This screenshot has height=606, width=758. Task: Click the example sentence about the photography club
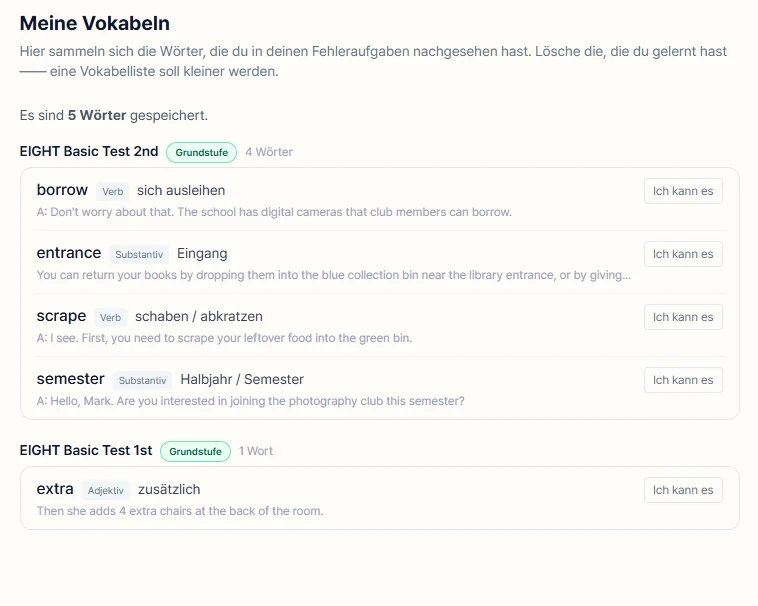pos(250,401)
